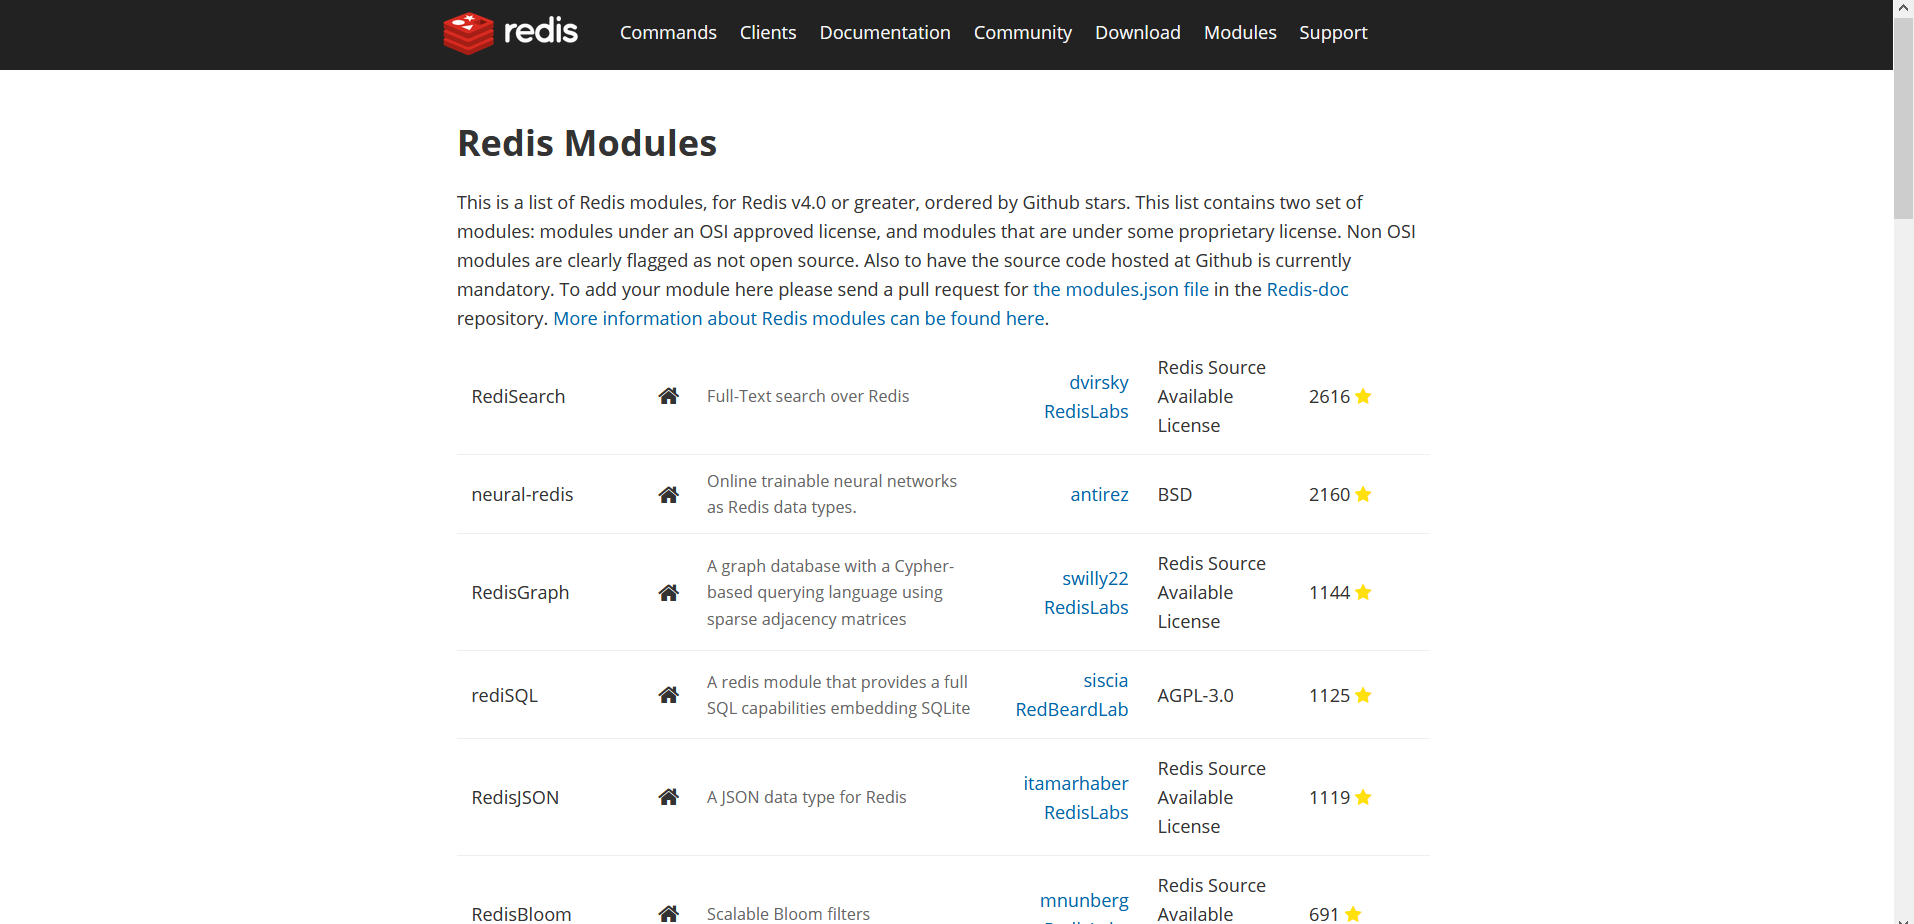
Task: Click the RedBeardLab organization link
Action: point(1072,709)
